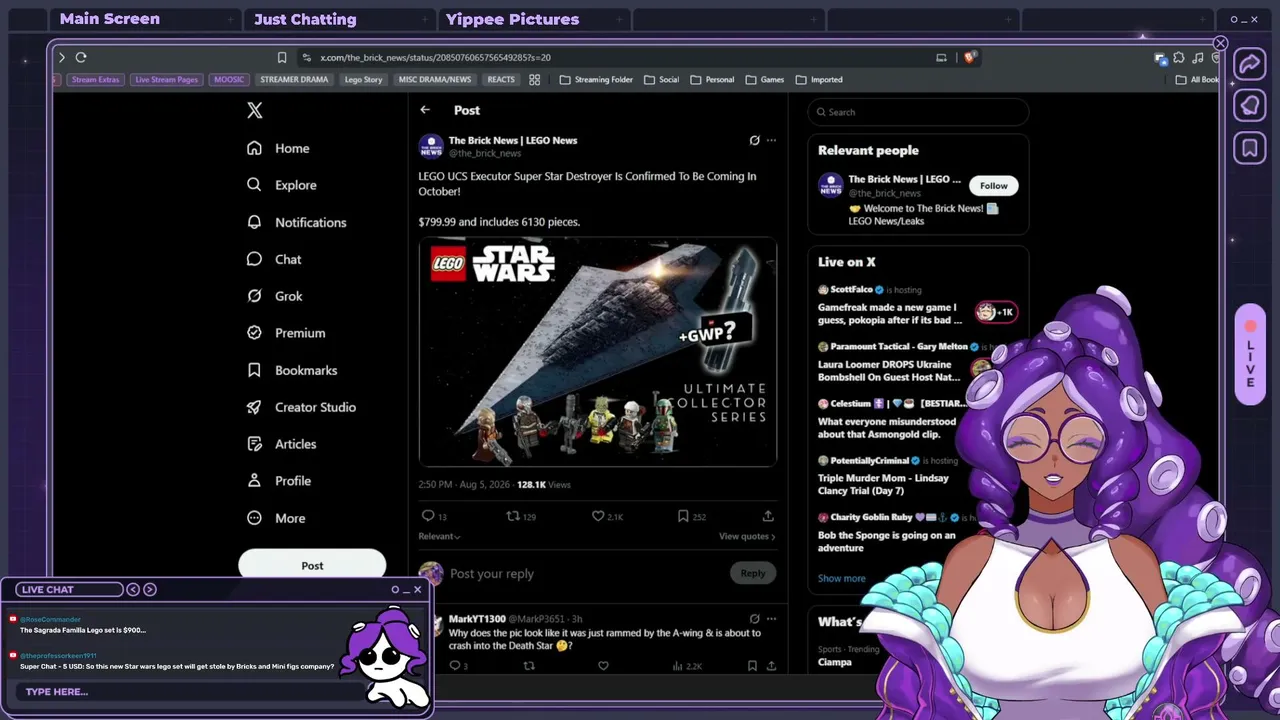
Task: Click the LIVE CHAT next arrow
Action: (150, 589)
